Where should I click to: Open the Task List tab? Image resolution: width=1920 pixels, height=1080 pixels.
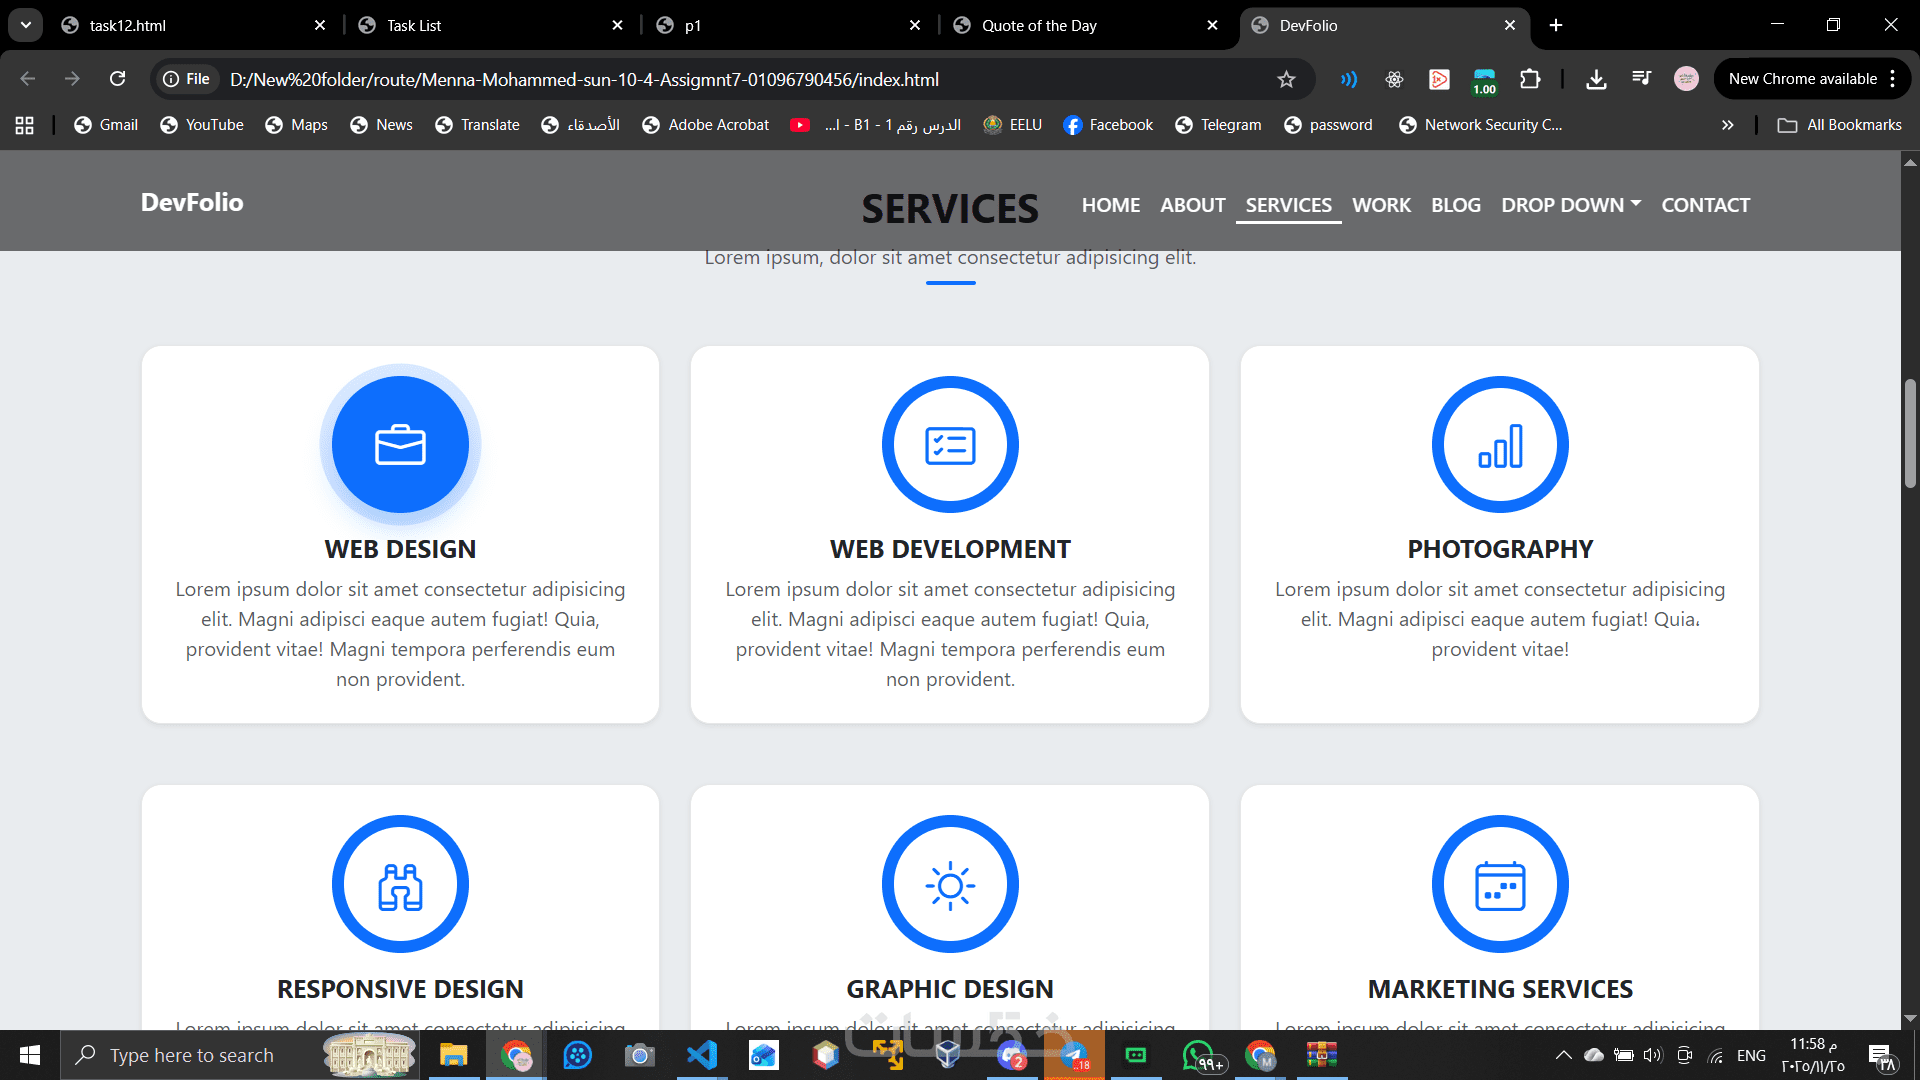pyautogui.click(x=414, y=25)
